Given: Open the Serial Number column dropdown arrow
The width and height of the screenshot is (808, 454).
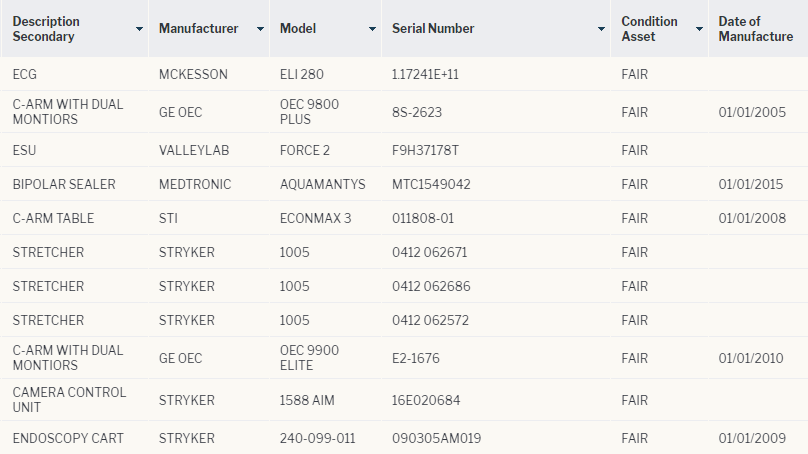Looking at the screenshot, I should pyautogui.click(x=601, y=29).
